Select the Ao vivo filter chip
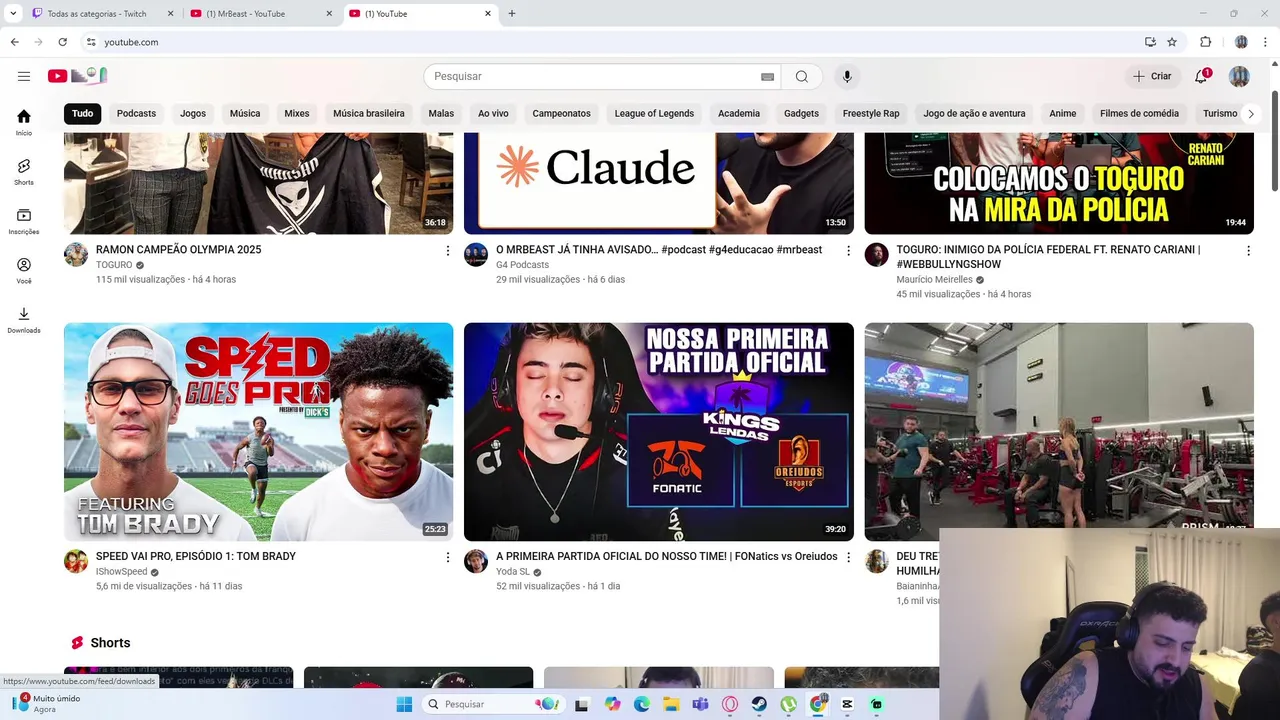Image resolution: width=1280 pixels, height=720 pixels. click(x=493, y=113)
